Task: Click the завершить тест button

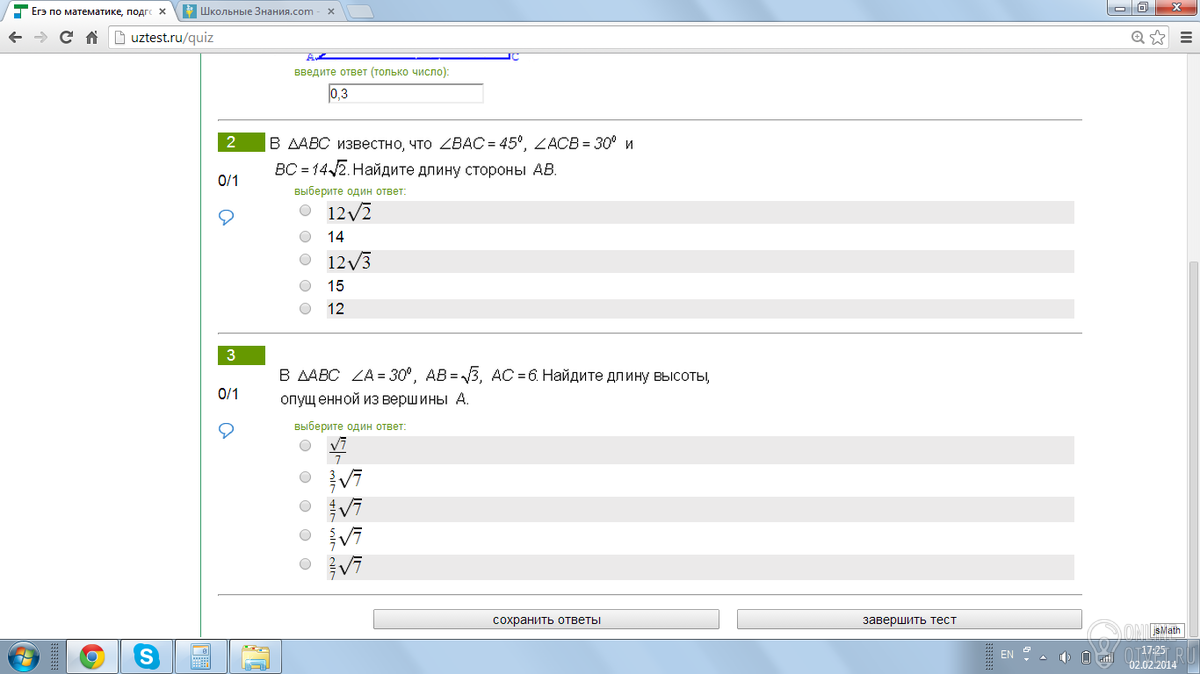Action: [x=909, y=619]
